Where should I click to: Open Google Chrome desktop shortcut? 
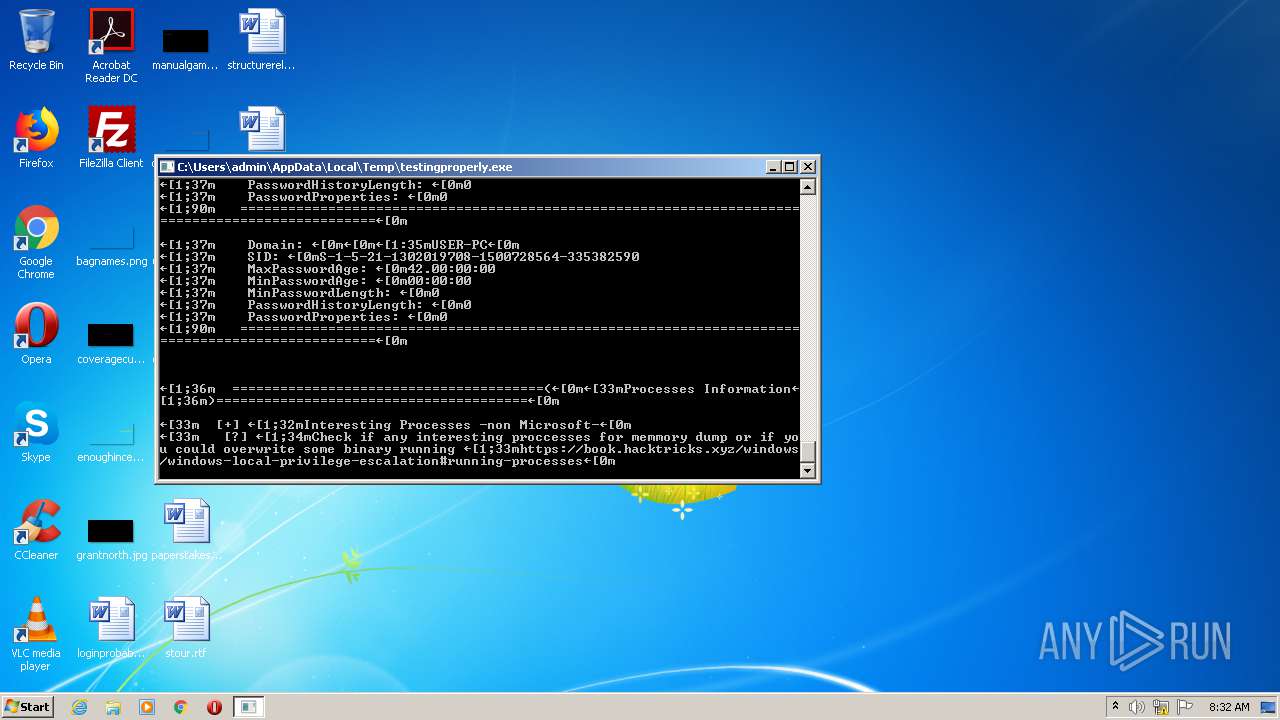coord(36,243)
